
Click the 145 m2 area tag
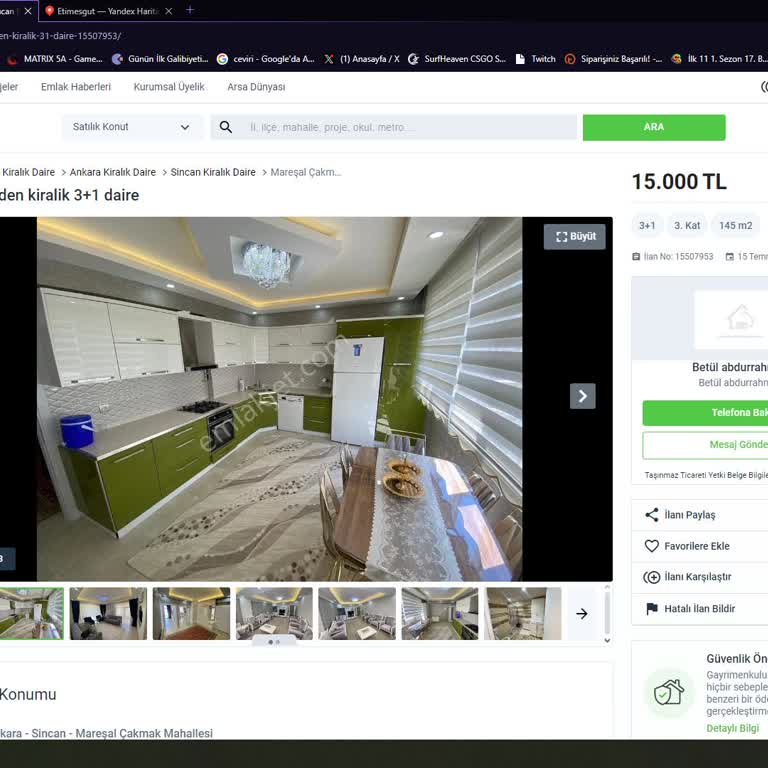click(736, 226)
